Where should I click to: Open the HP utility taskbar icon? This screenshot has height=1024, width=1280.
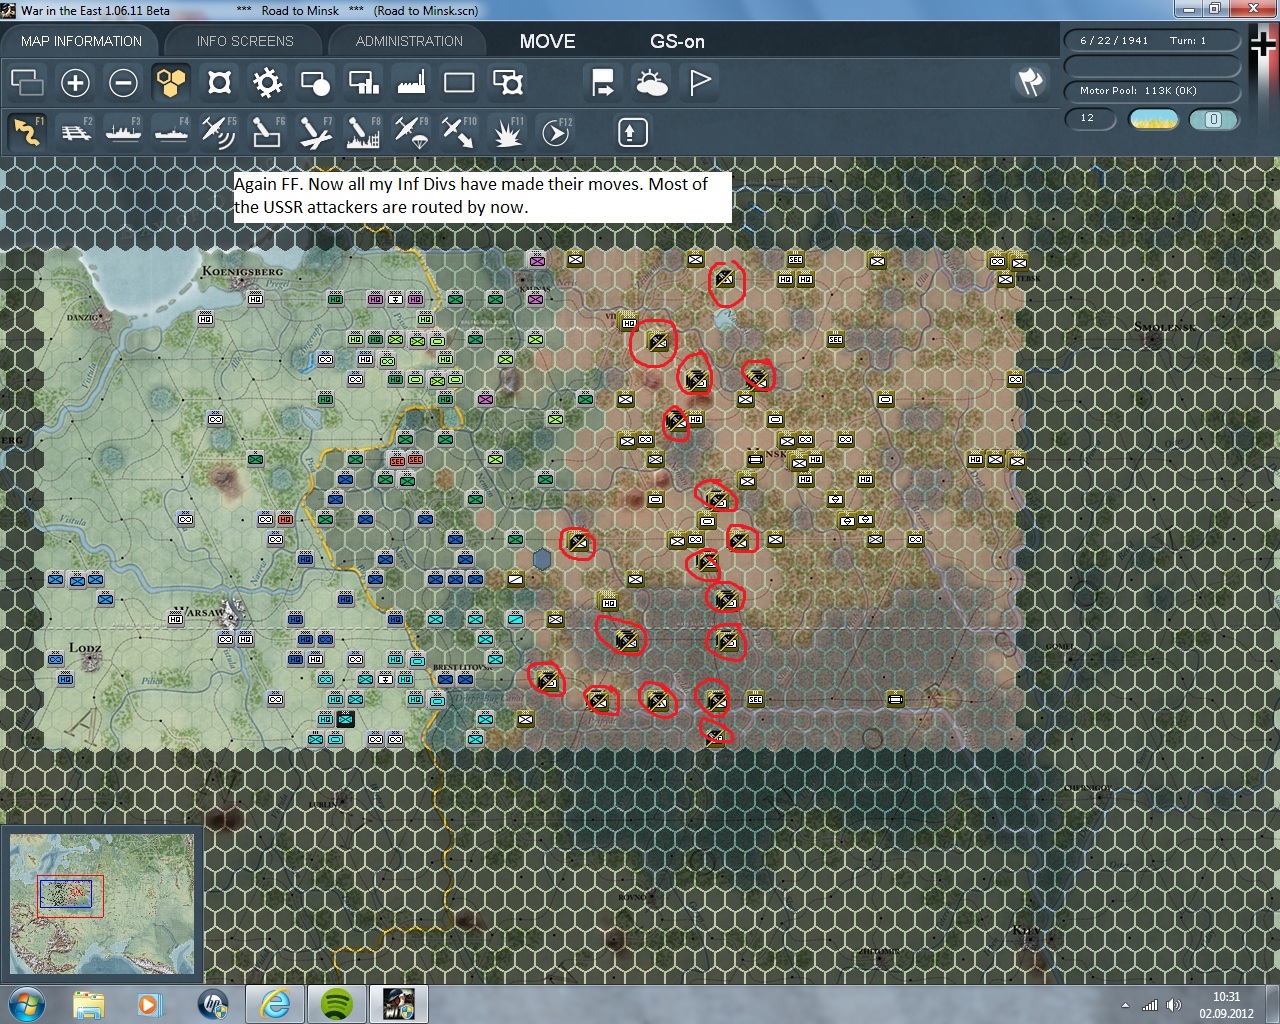[x=213, y=1003]
